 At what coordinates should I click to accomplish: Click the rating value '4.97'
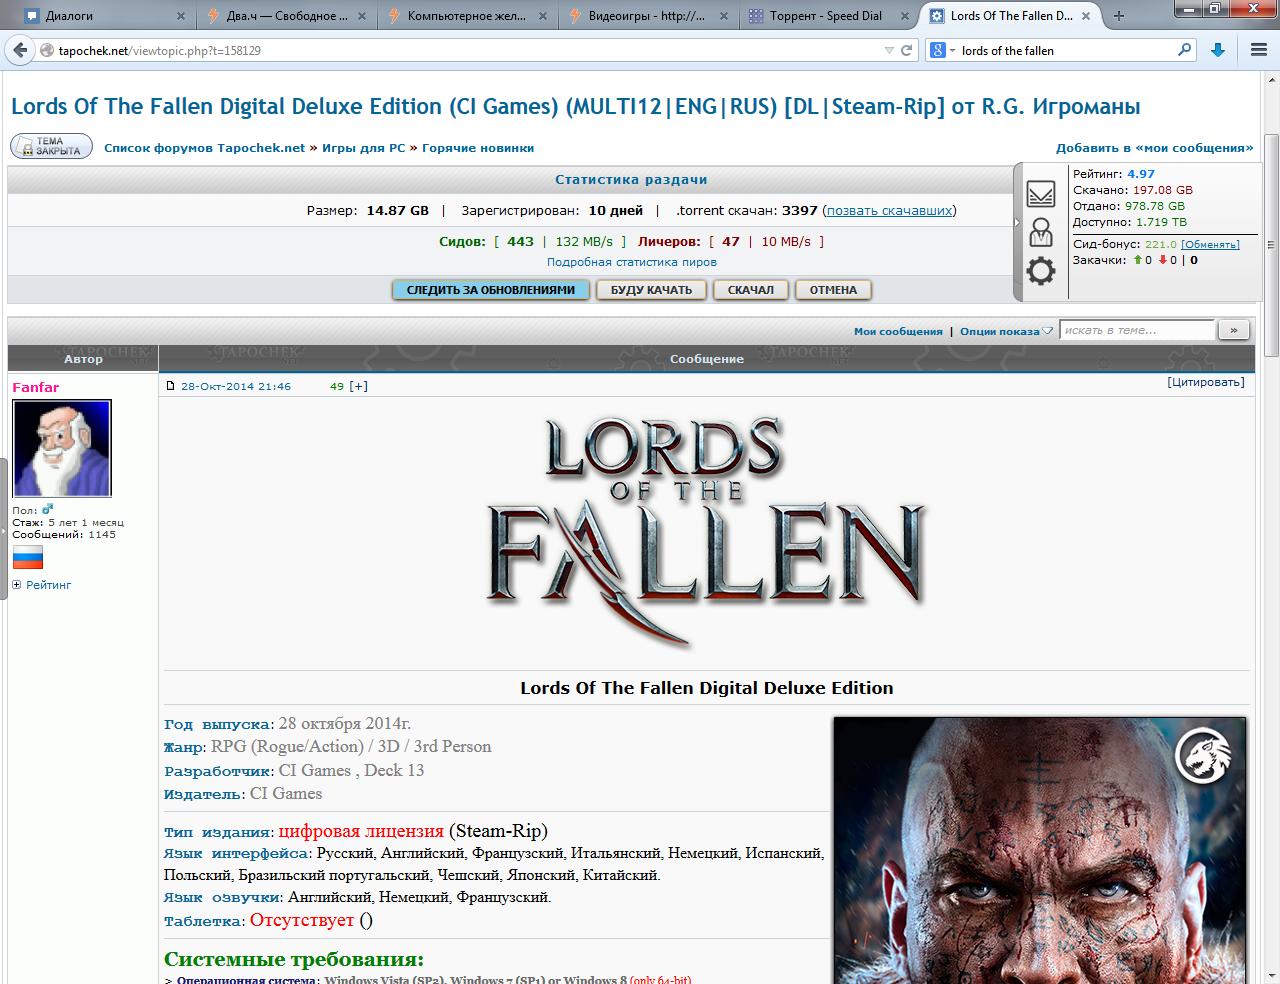pyautogui.click(x=1141, y=174)
